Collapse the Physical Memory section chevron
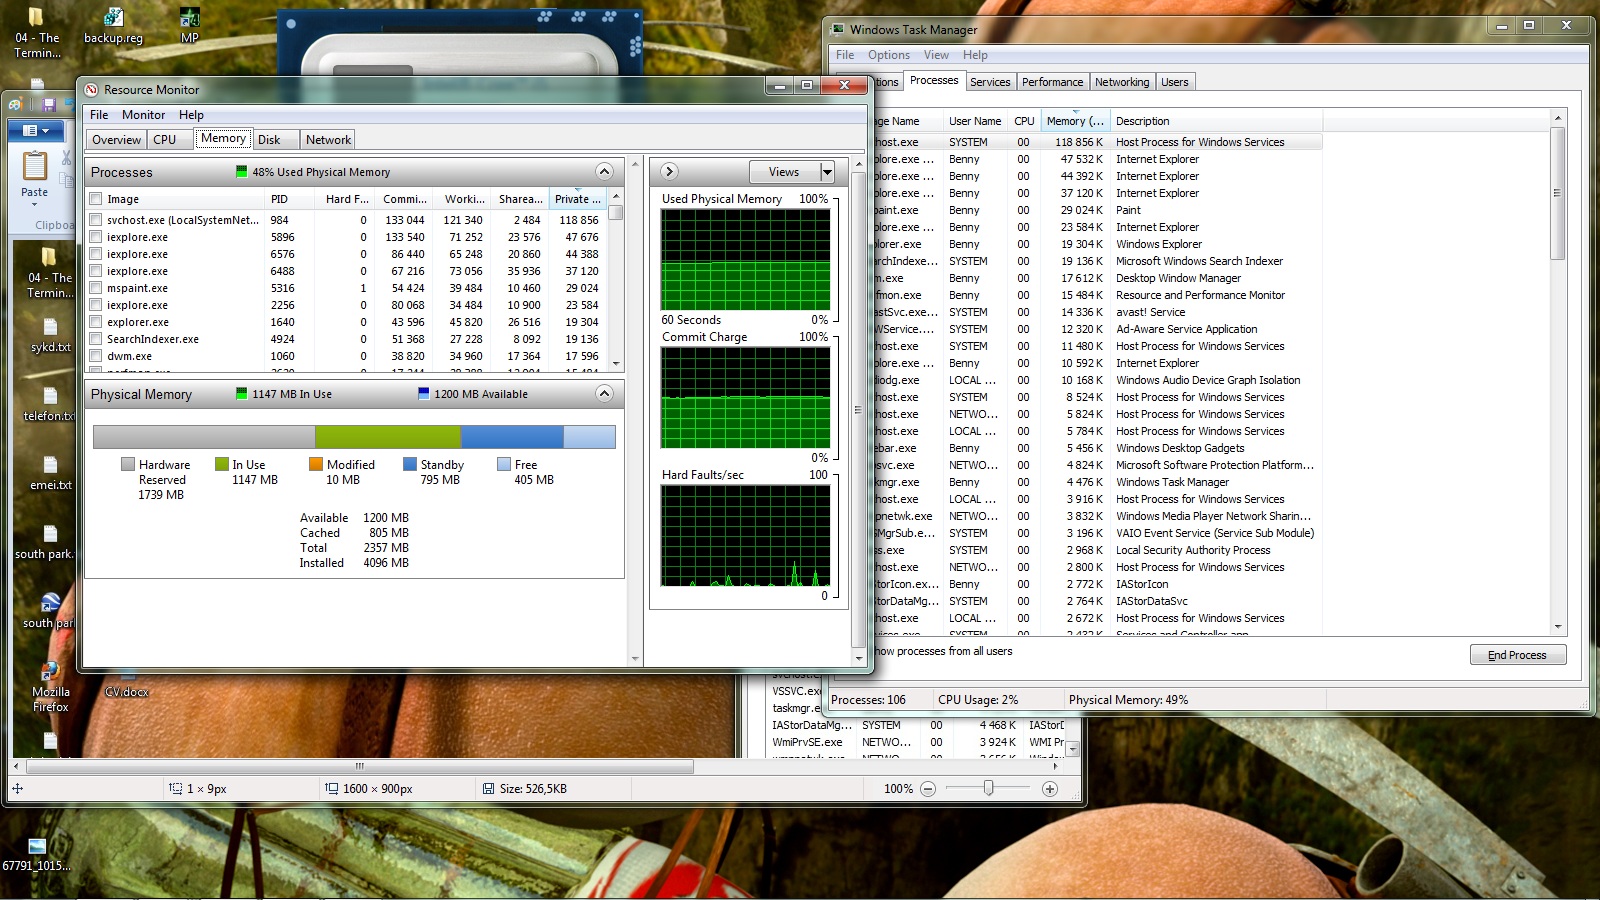Image resolution: width=1600 pixels, height=900 pixels. coord(604,393)
